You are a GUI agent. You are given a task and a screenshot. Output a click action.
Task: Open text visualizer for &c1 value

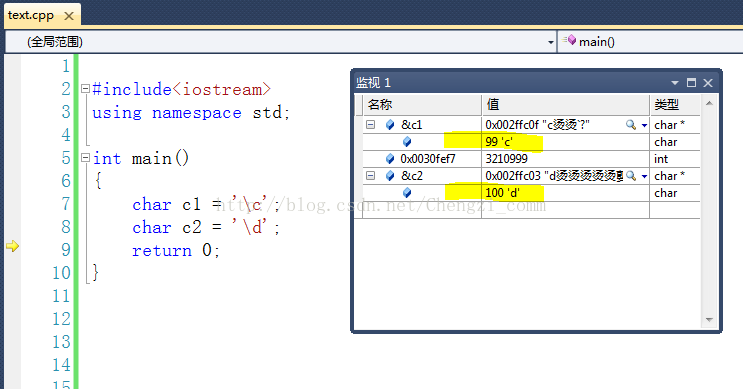[631, 125]
